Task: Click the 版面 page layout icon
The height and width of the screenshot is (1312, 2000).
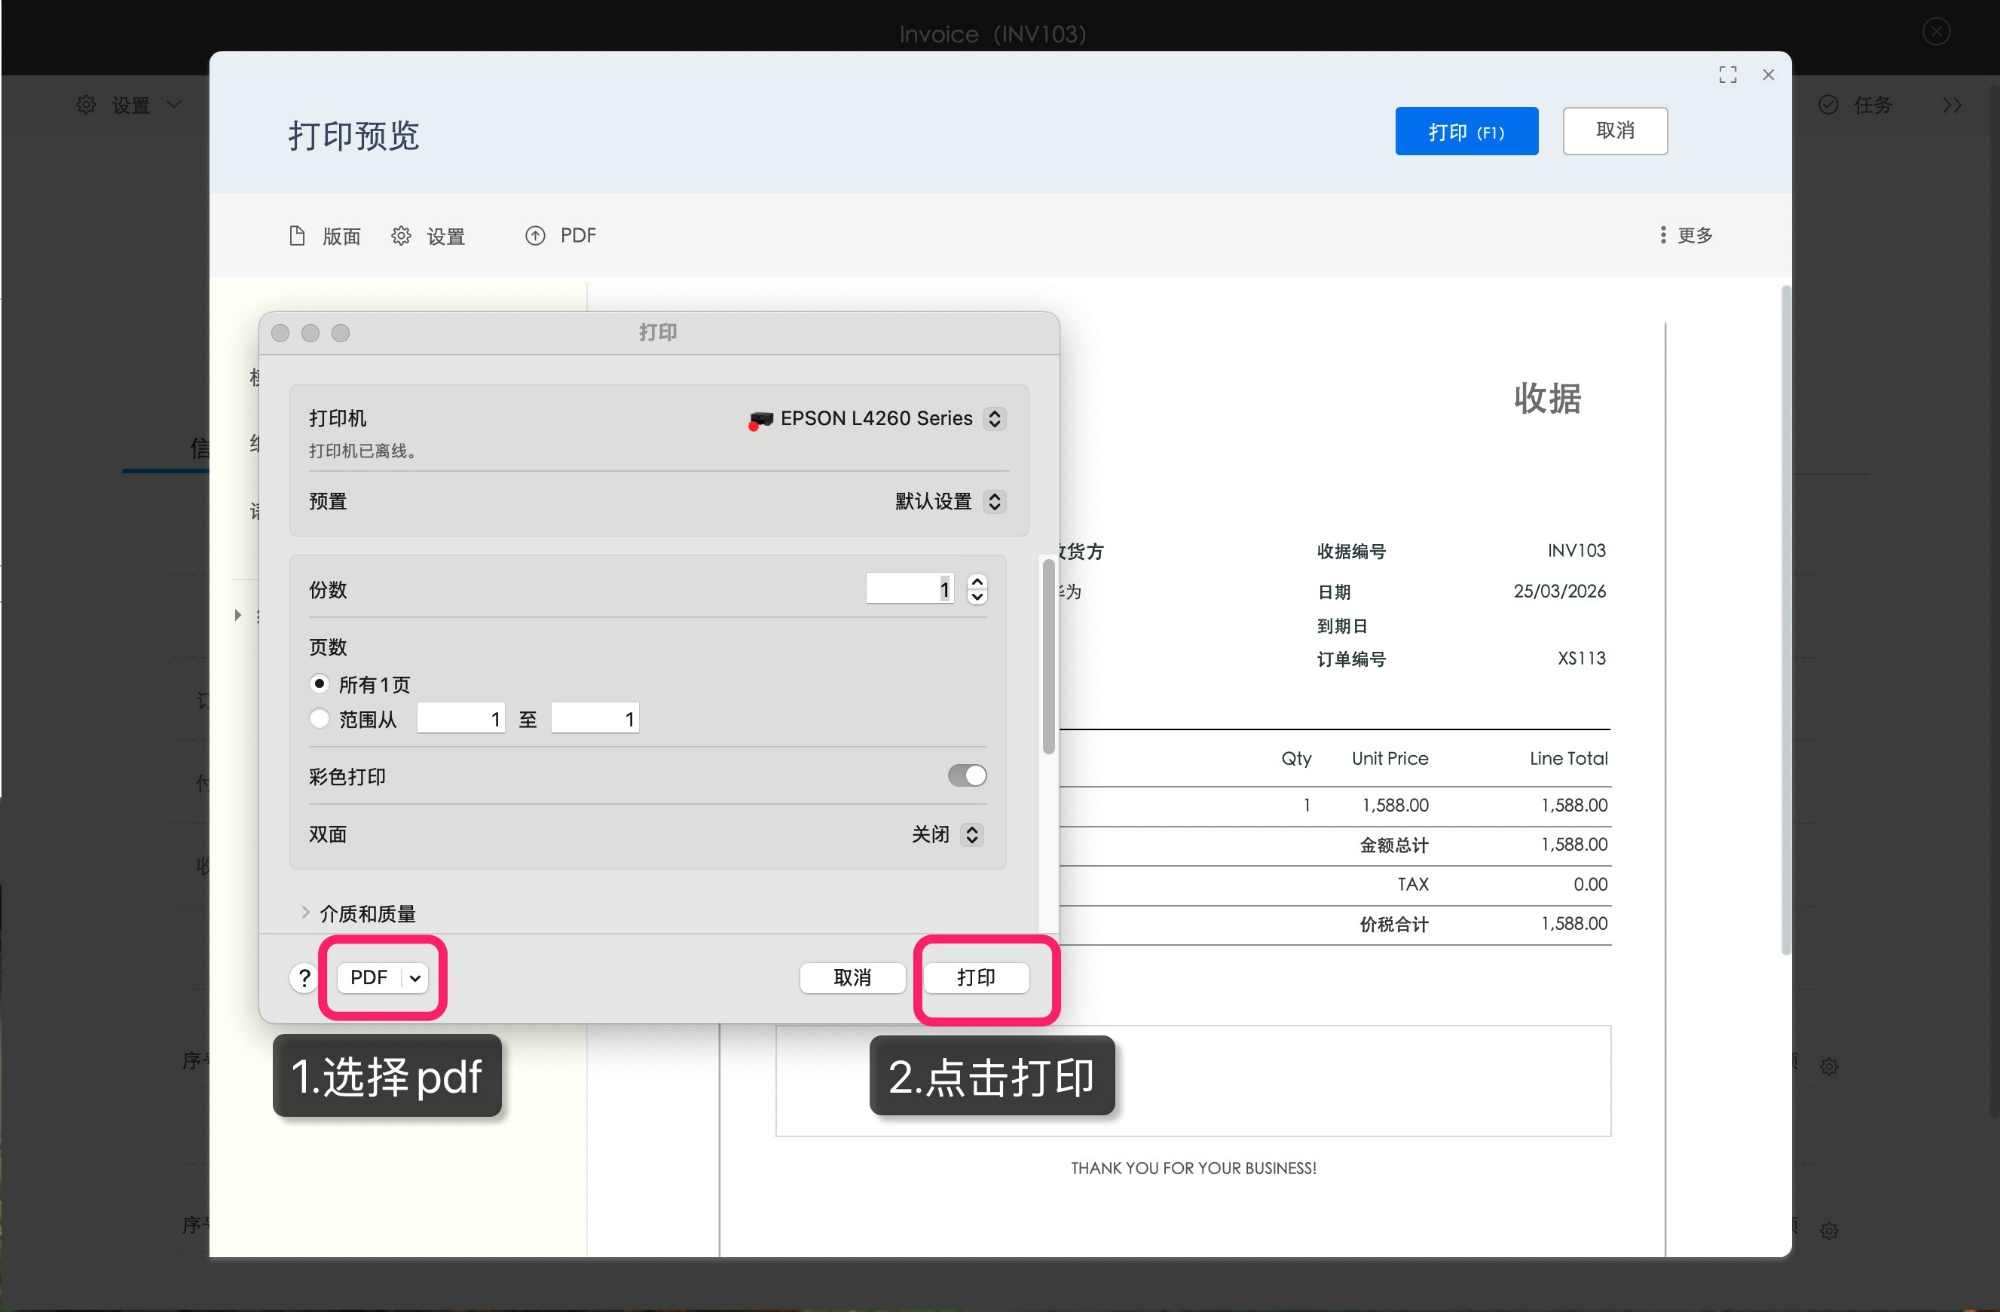Action: [297, 235]
